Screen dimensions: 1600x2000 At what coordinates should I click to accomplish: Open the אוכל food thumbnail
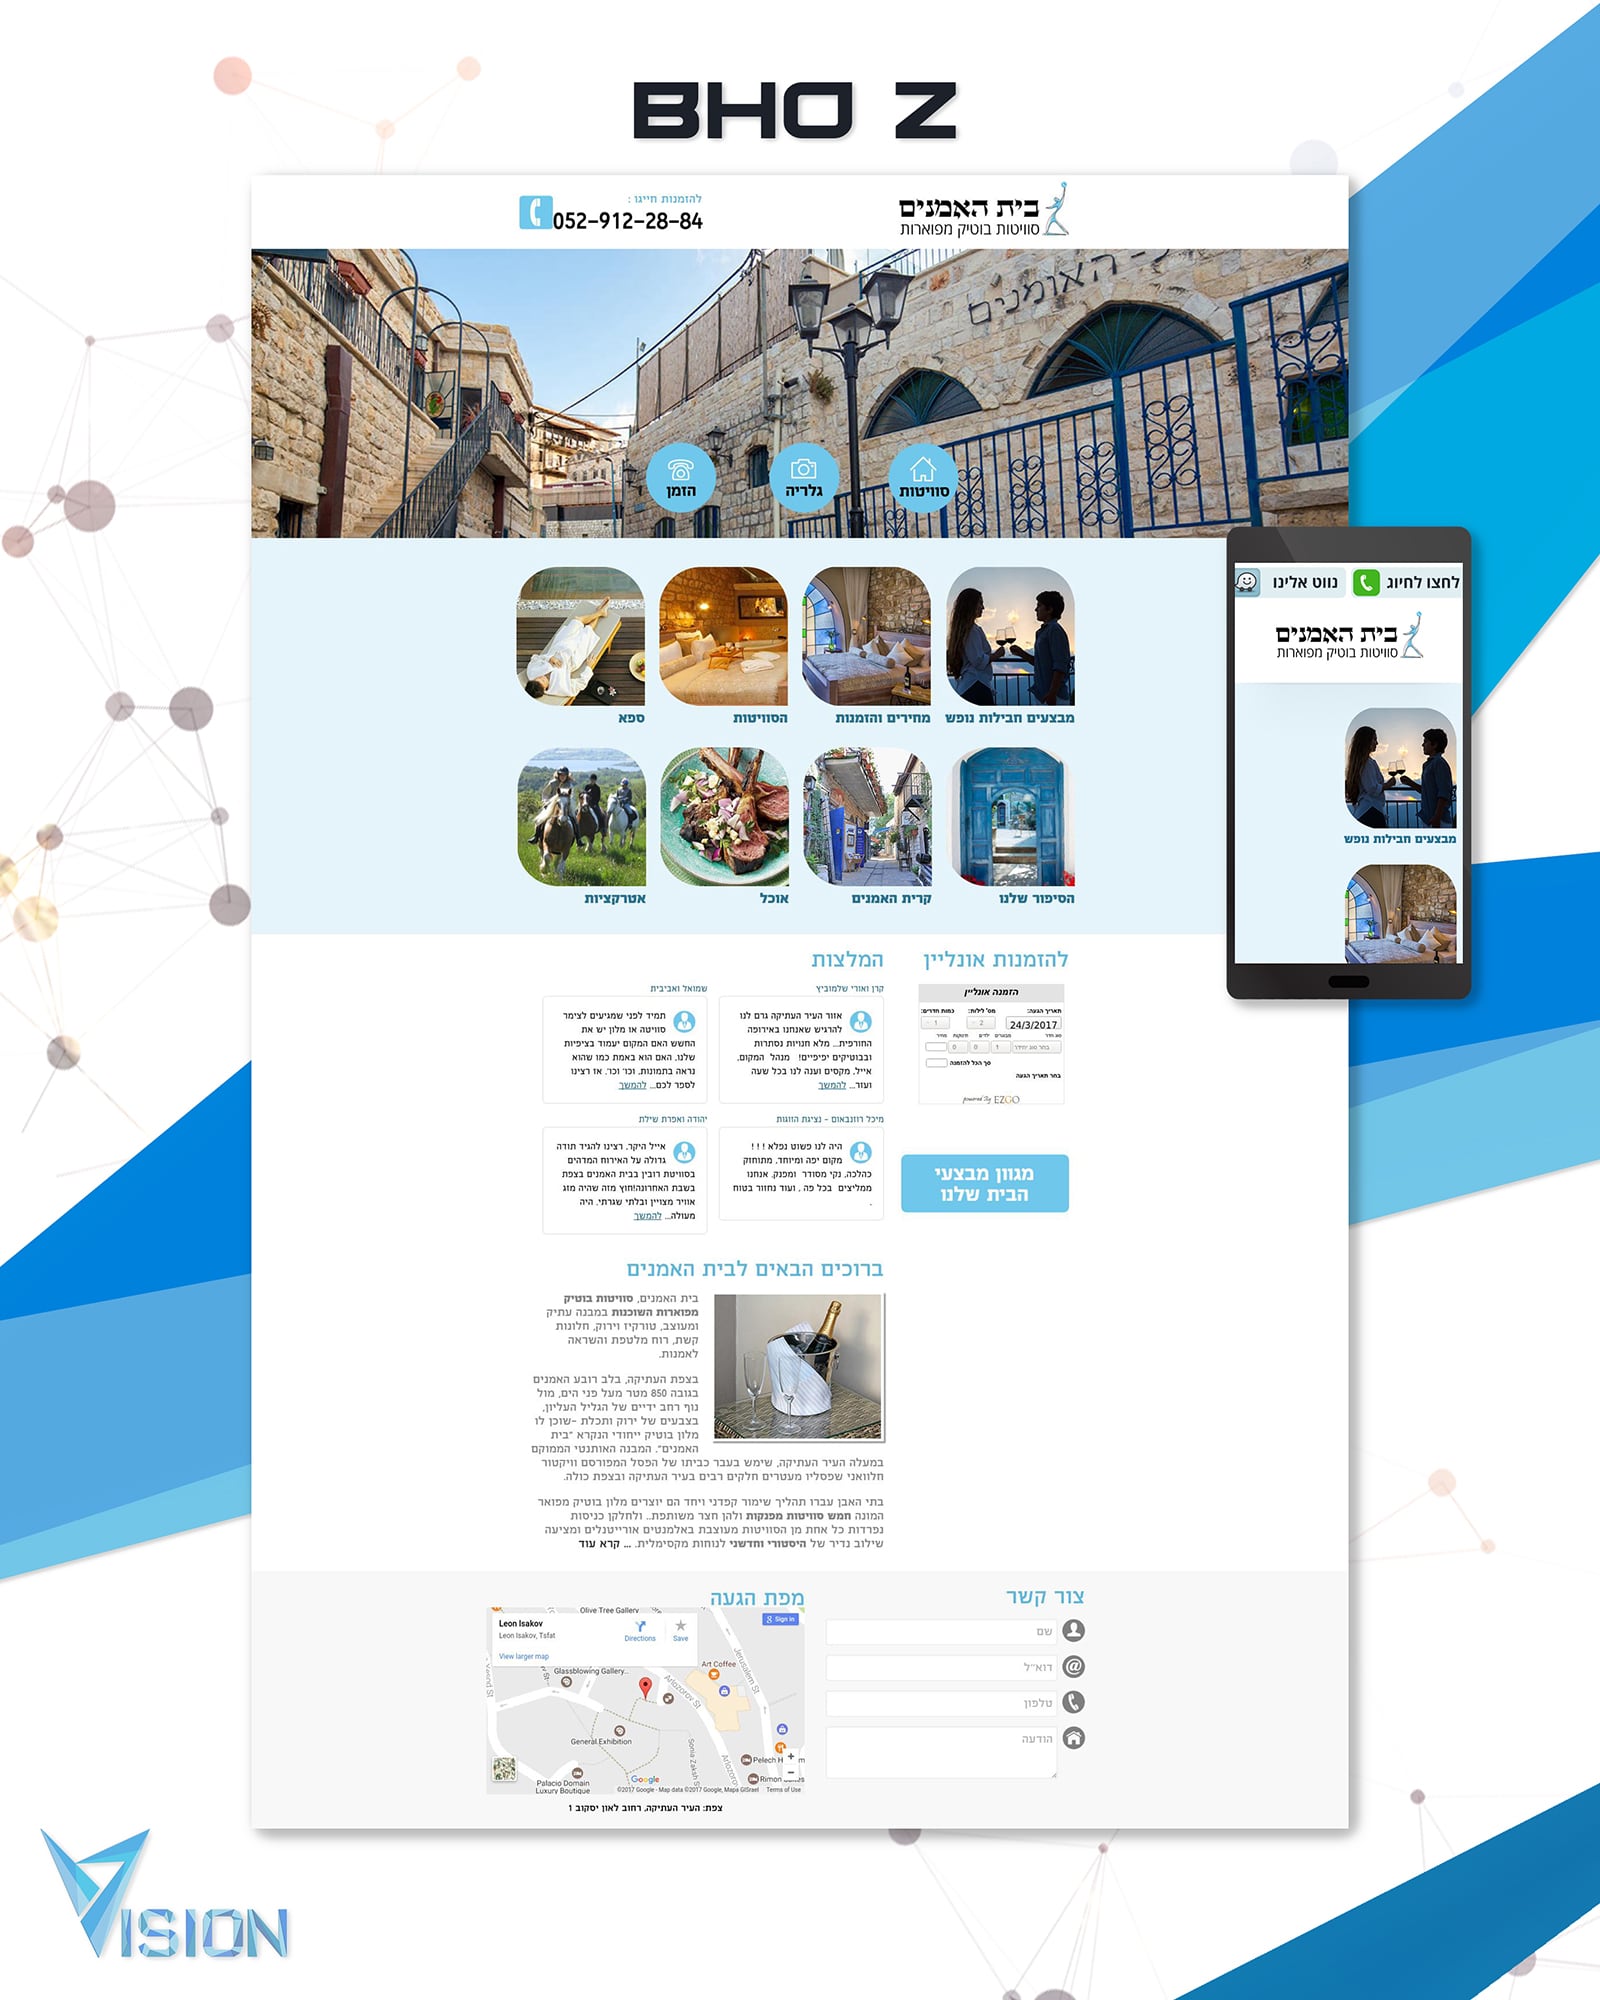[x=724, y=817]
